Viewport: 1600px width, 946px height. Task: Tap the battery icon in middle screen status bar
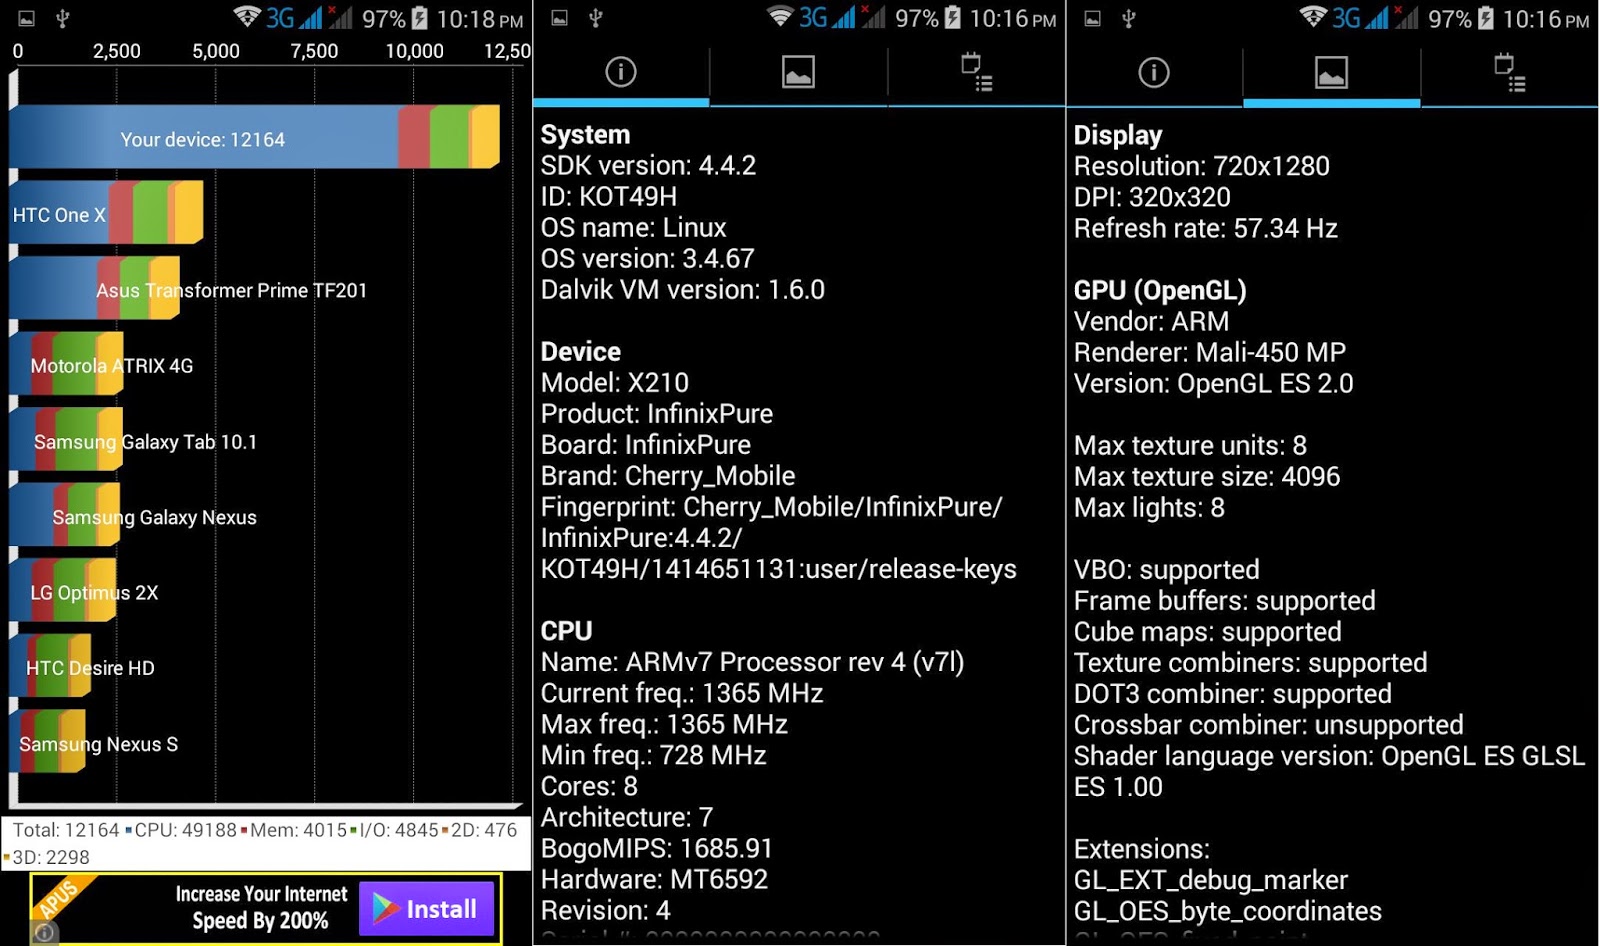[953, 18]
